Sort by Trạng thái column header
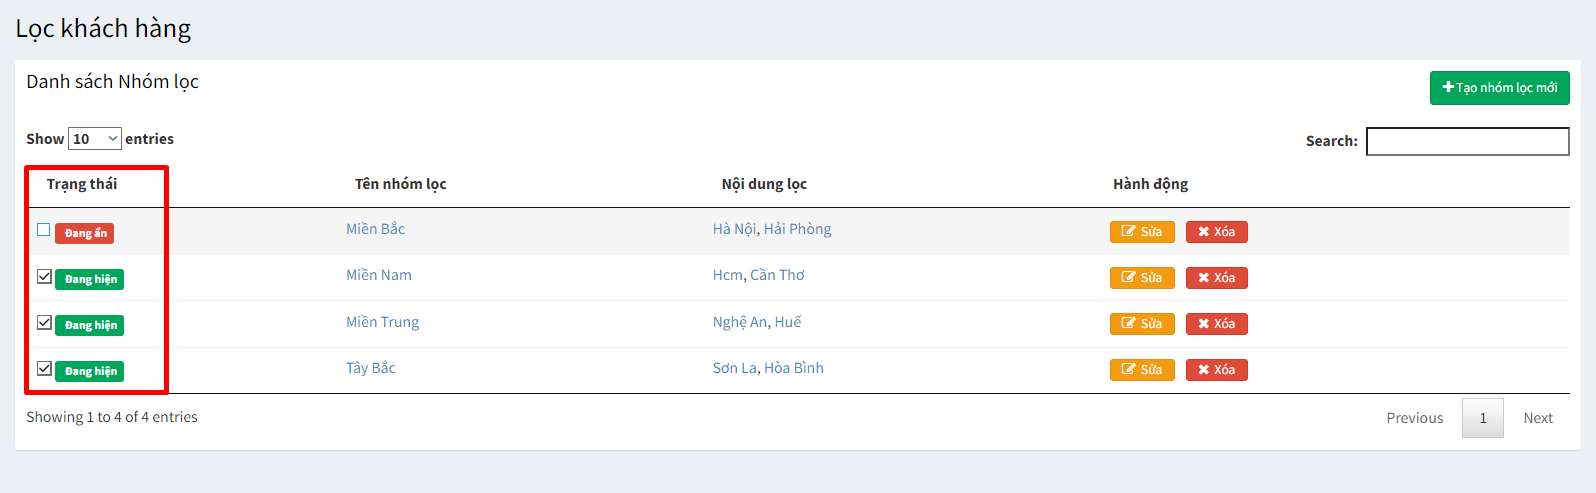This screenshot has width=1596, height=493. point(82,184)
